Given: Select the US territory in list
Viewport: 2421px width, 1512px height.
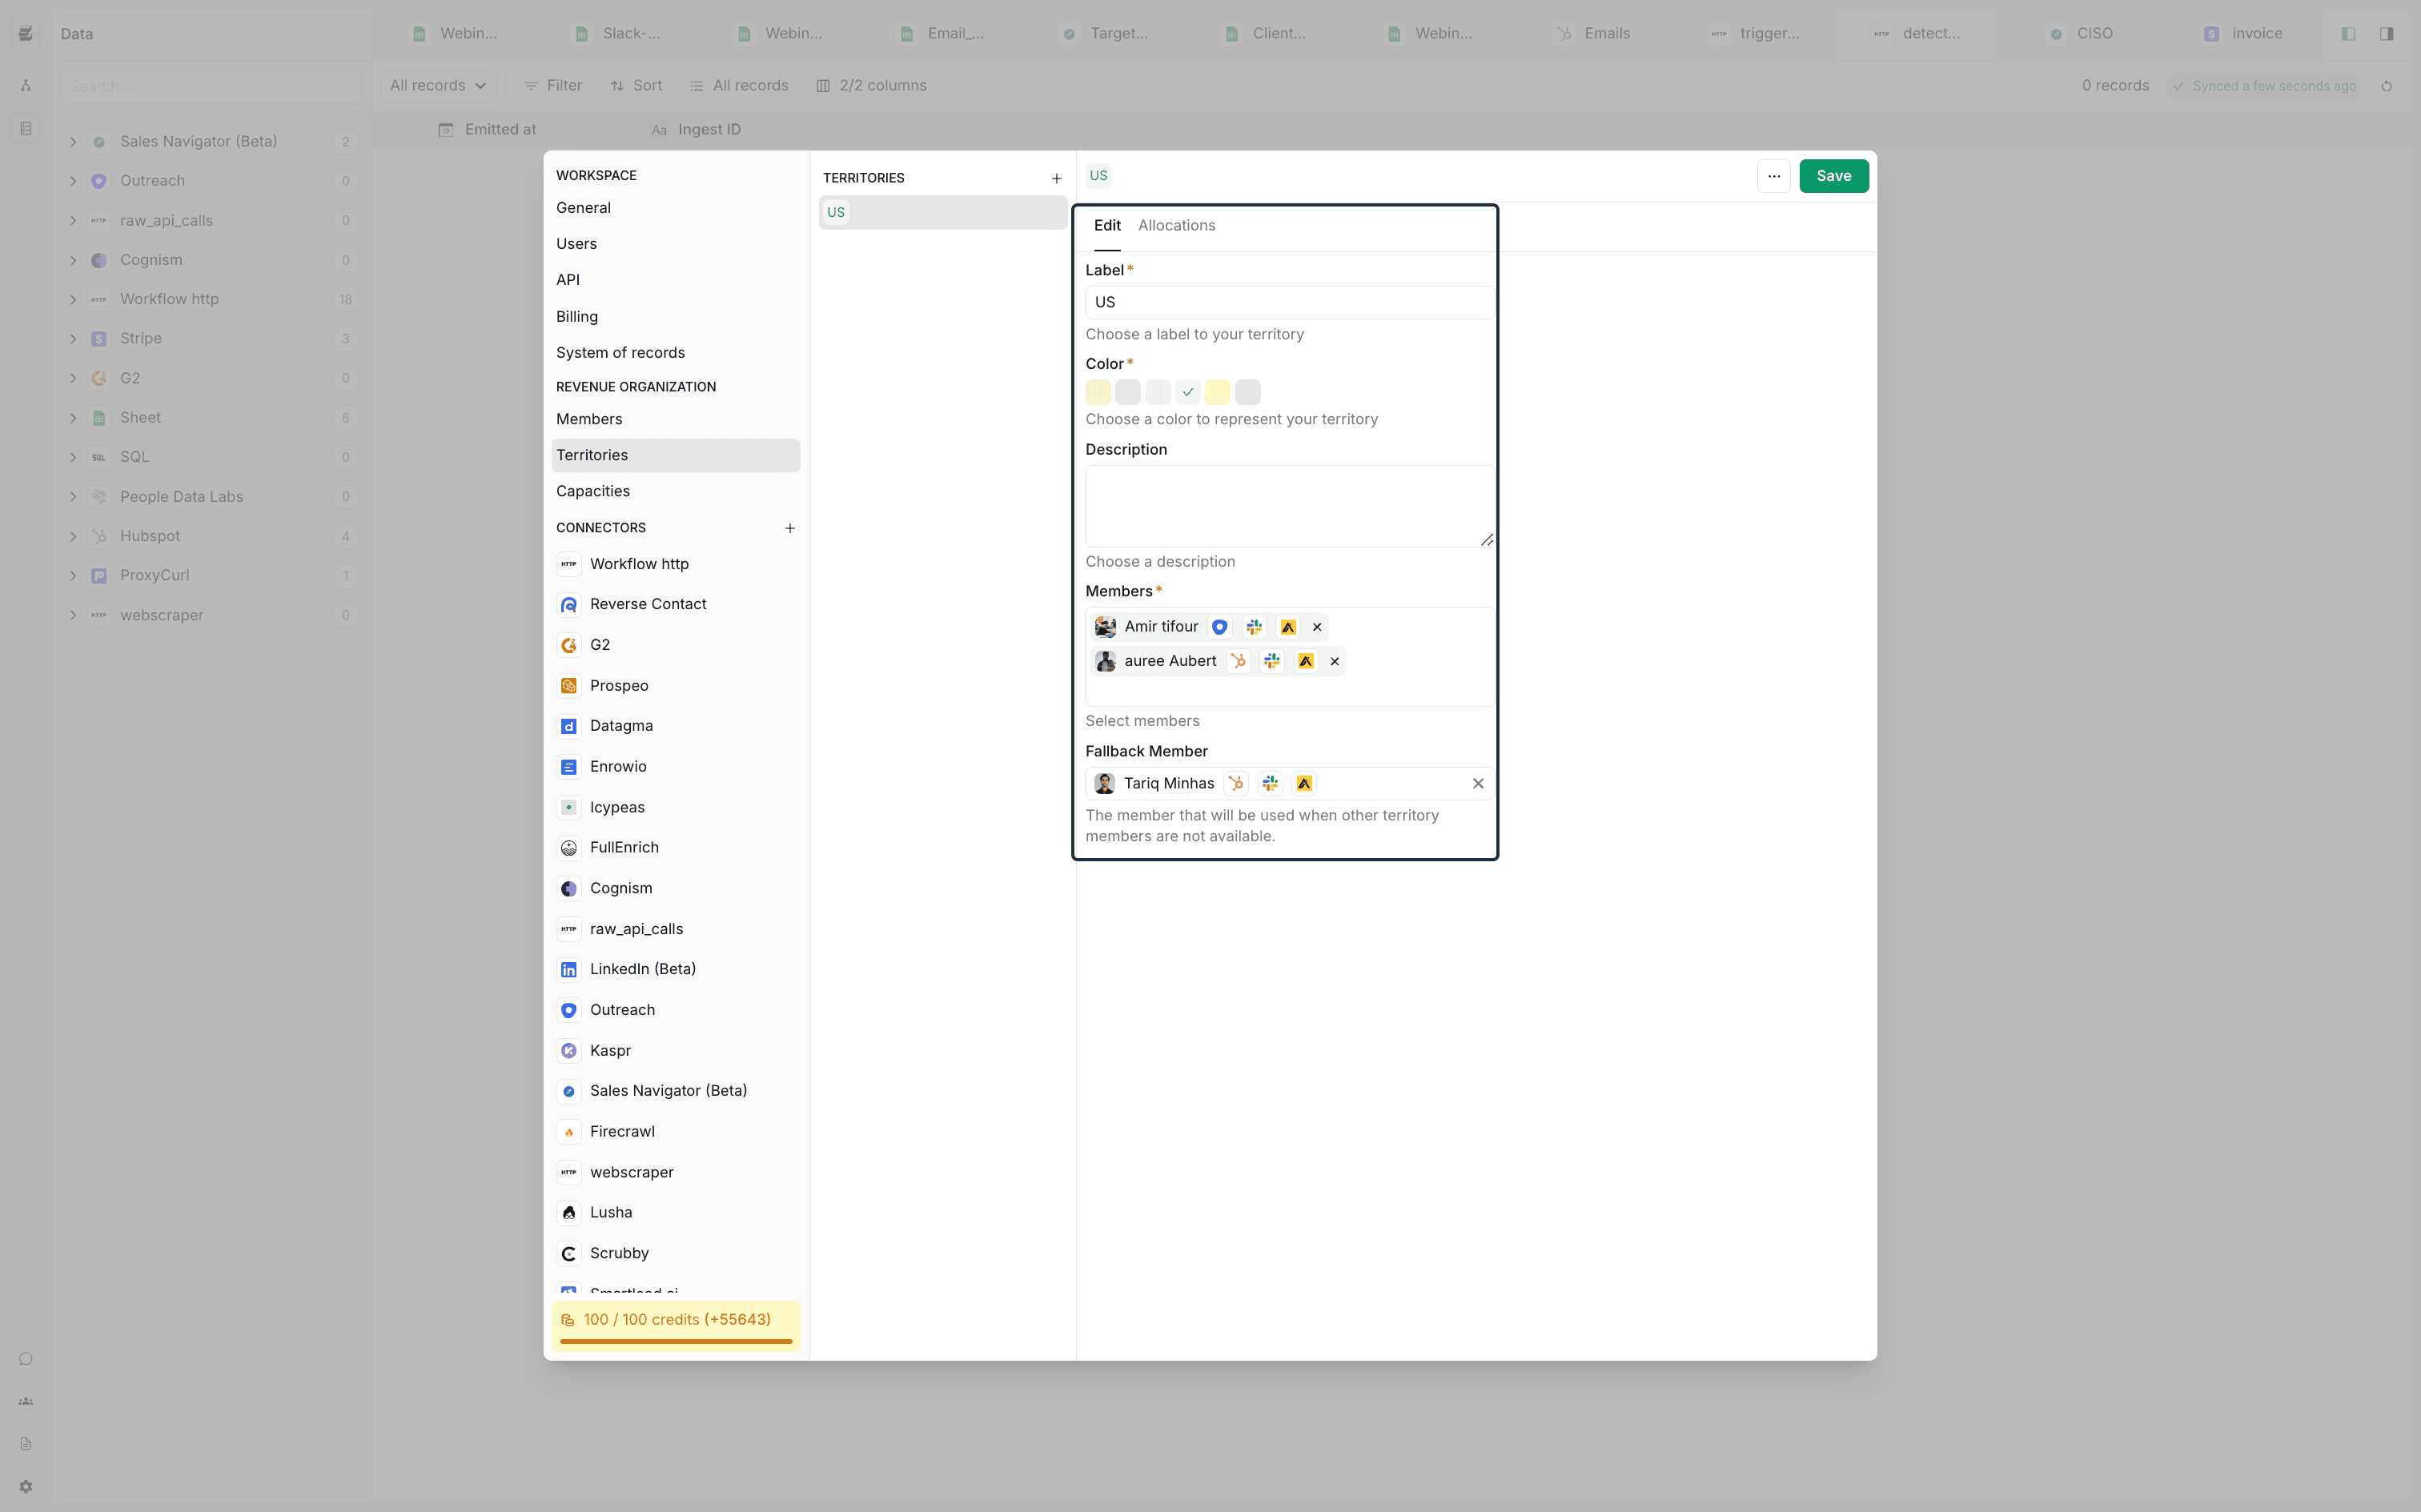Looking at the screenshot, I should click(x=943, y=212).
